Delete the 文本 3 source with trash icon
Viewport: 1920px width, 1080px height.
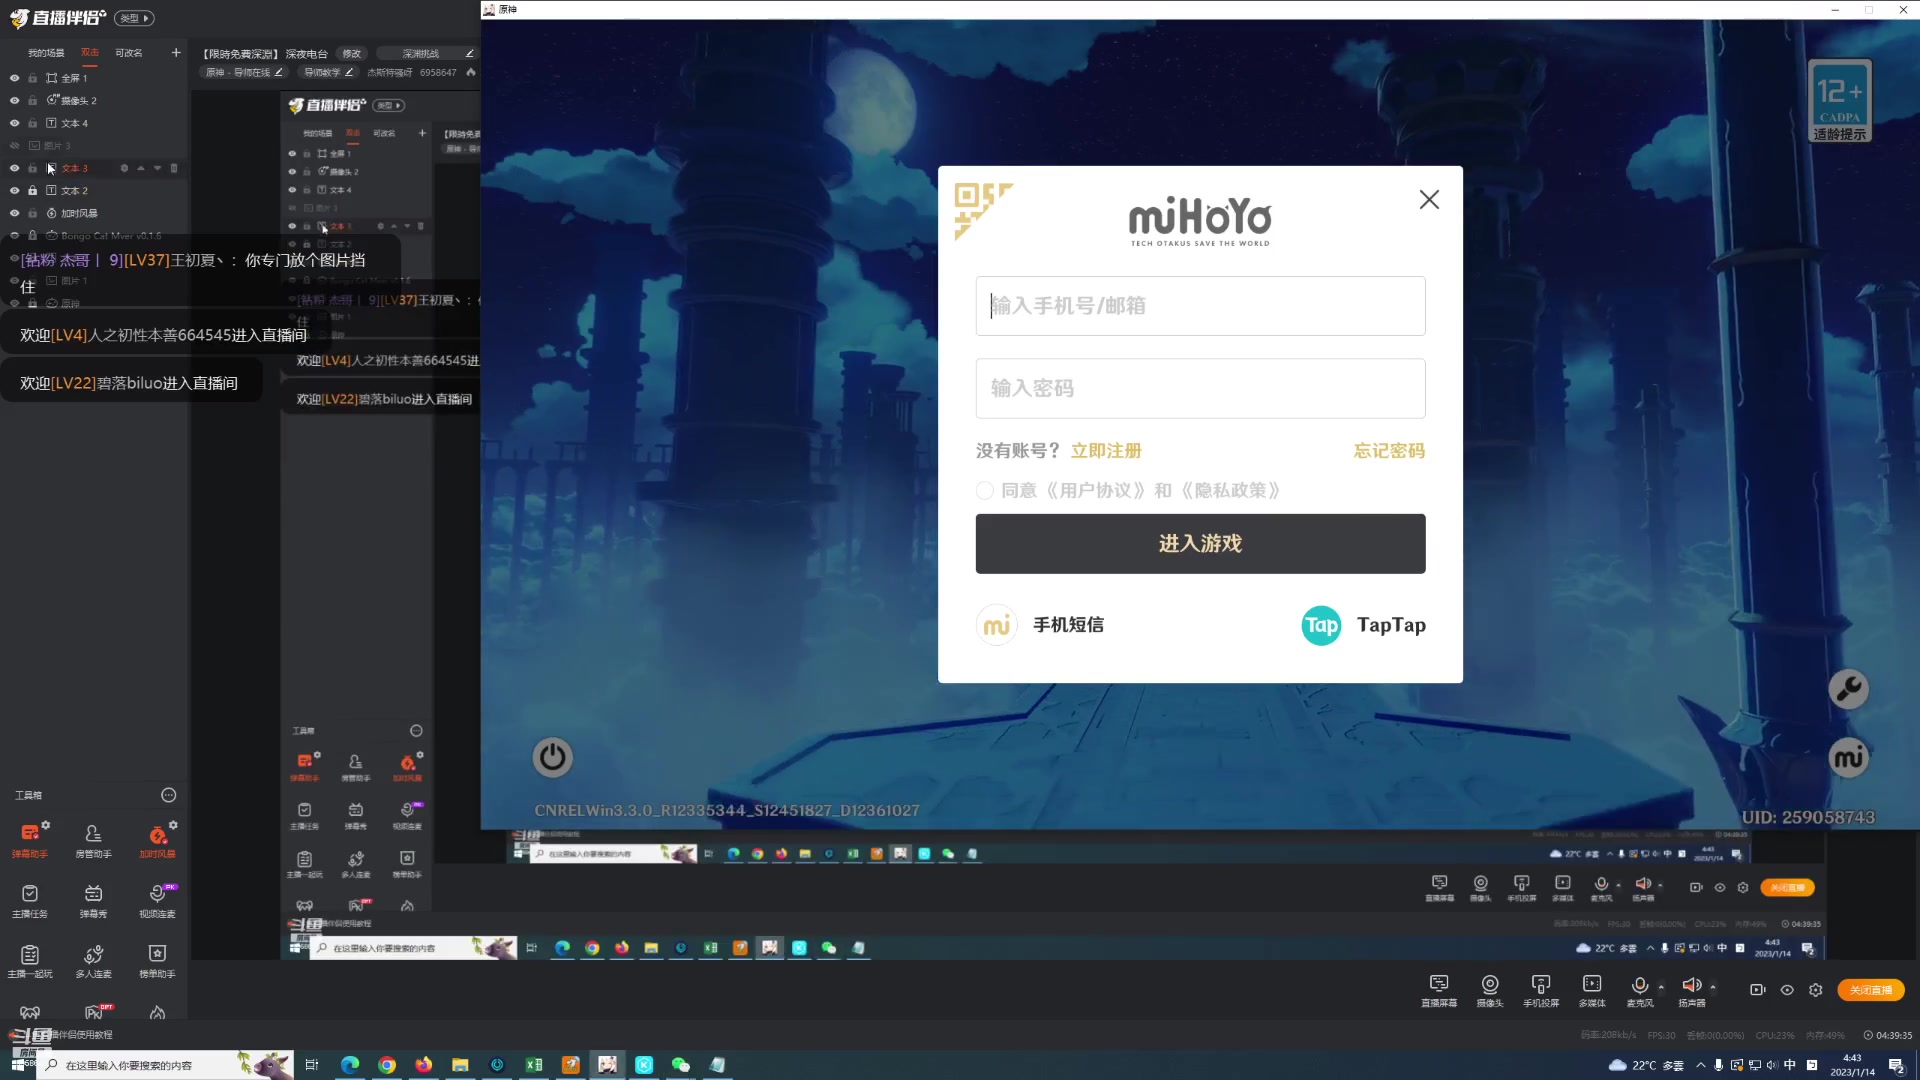click(174, 168)
